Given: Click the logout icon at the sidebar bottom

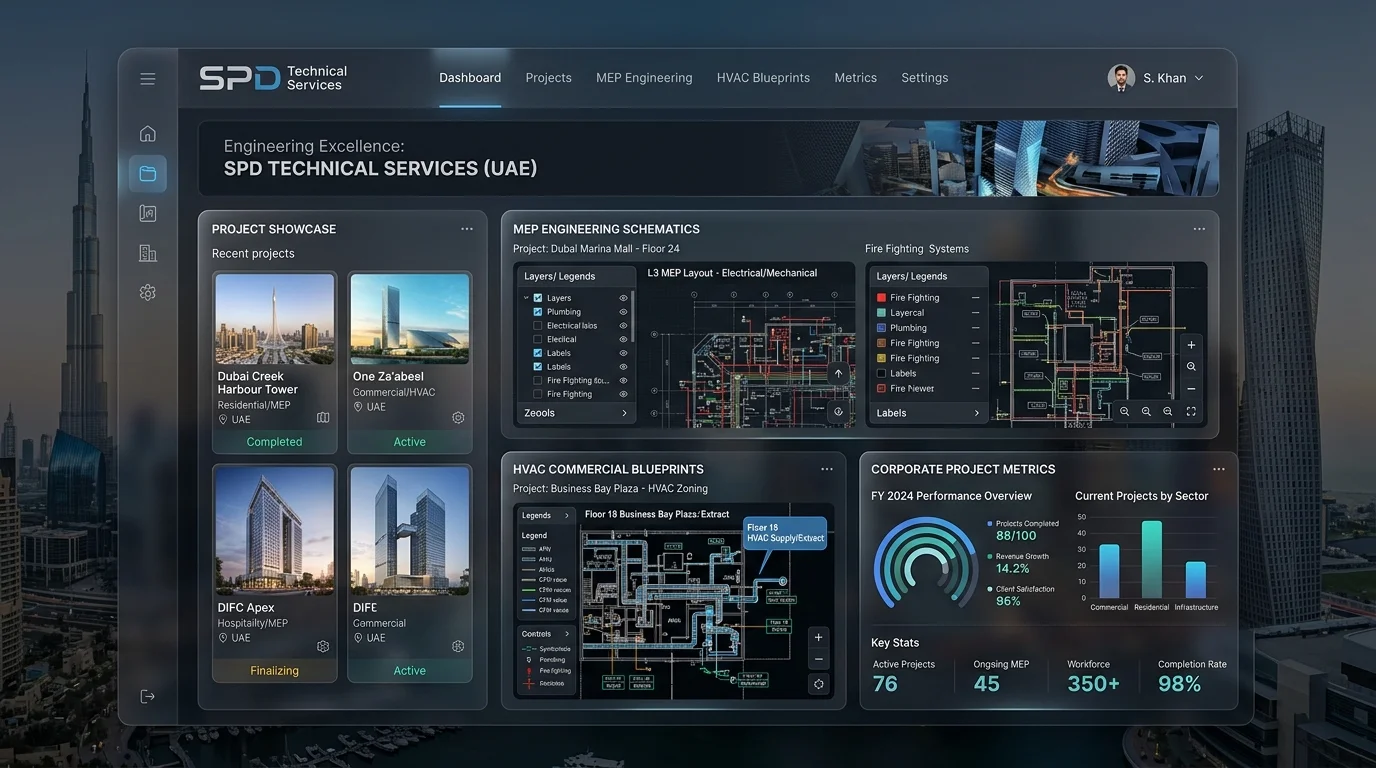Looking at the screenshot, I should click(x=148, y=696).
